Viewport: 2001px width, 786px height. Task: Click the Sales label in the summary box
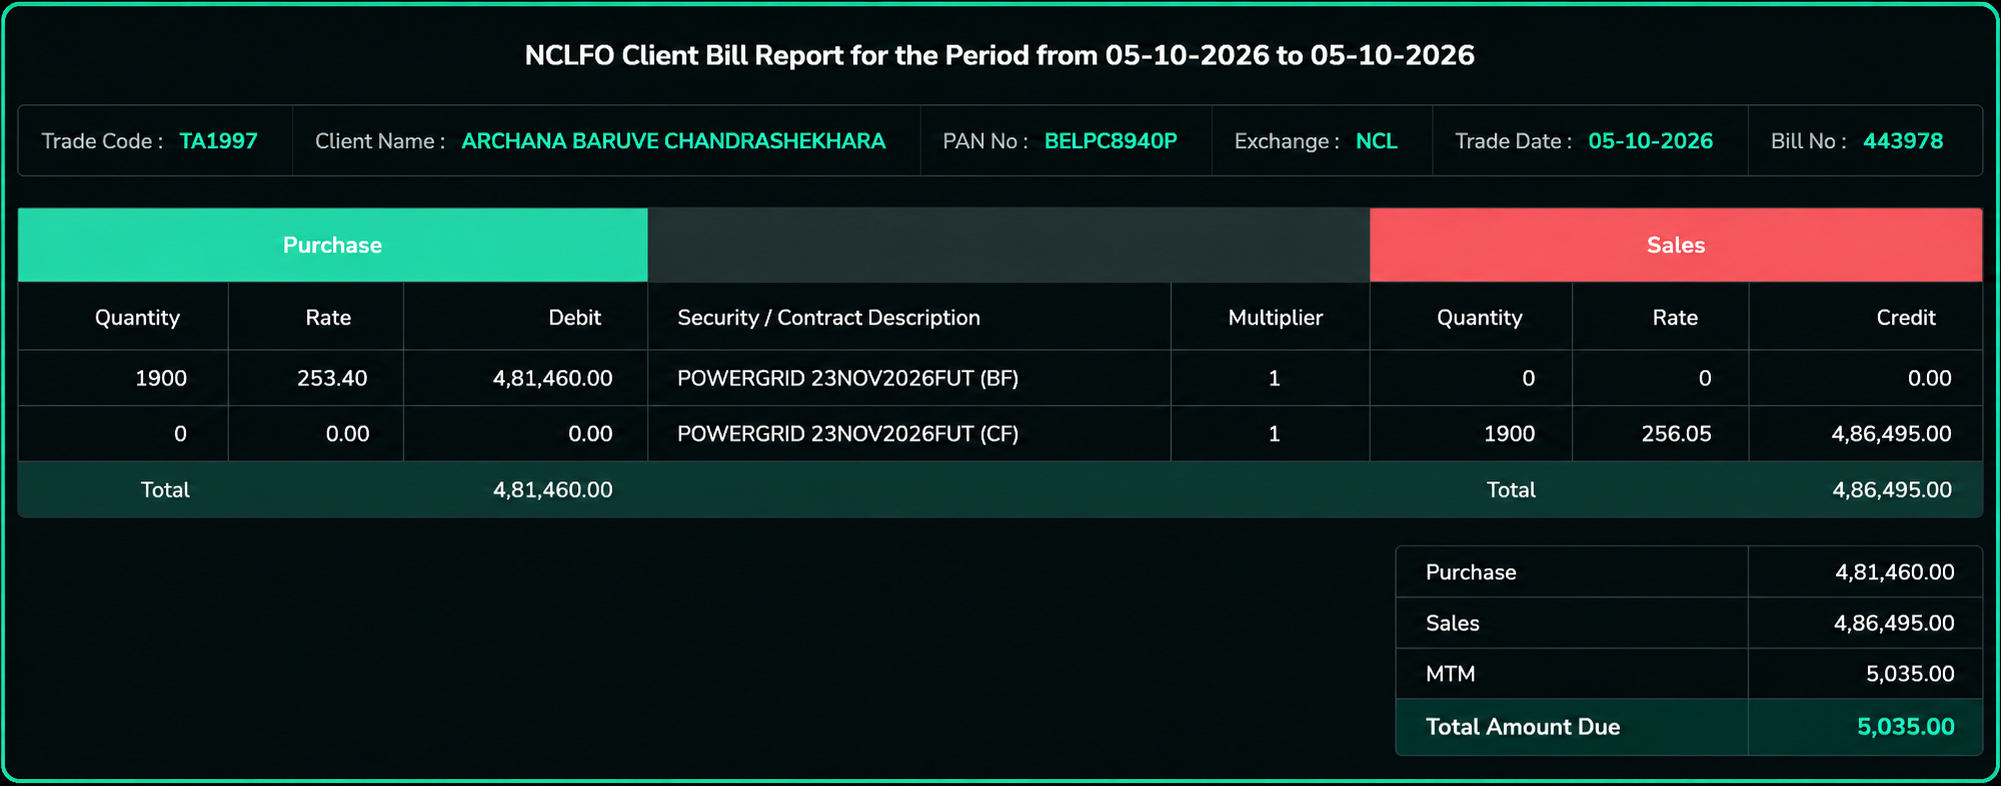[1452, 623]
